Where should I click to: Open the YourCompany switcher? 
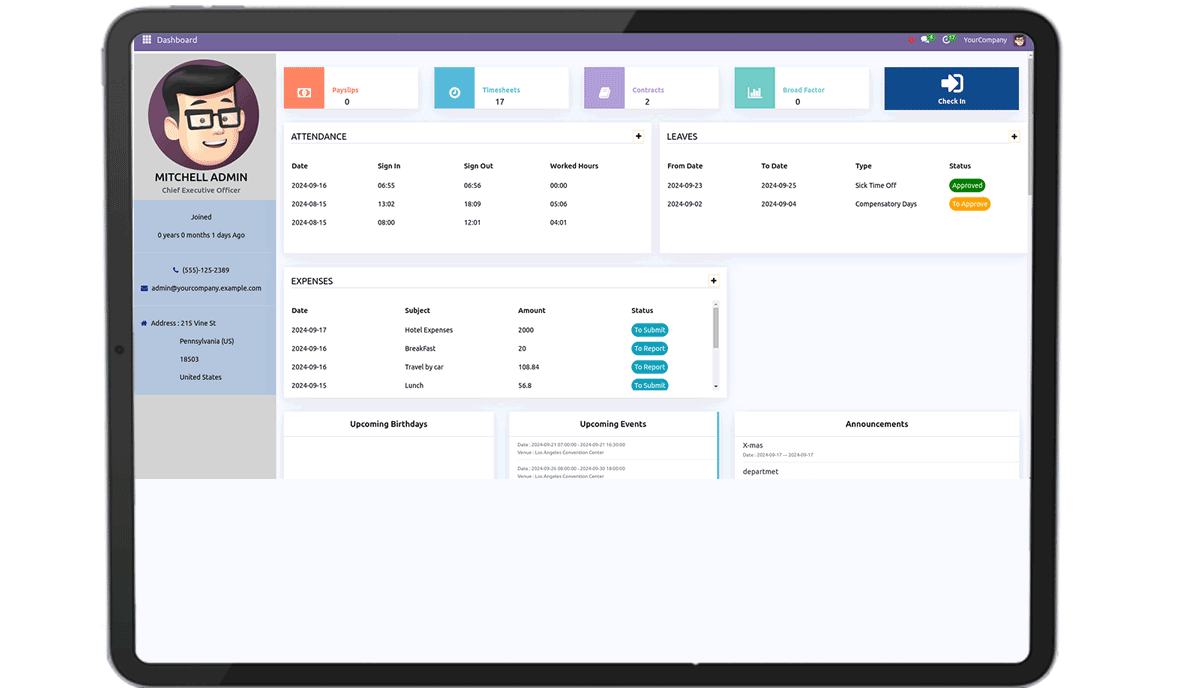985,40
